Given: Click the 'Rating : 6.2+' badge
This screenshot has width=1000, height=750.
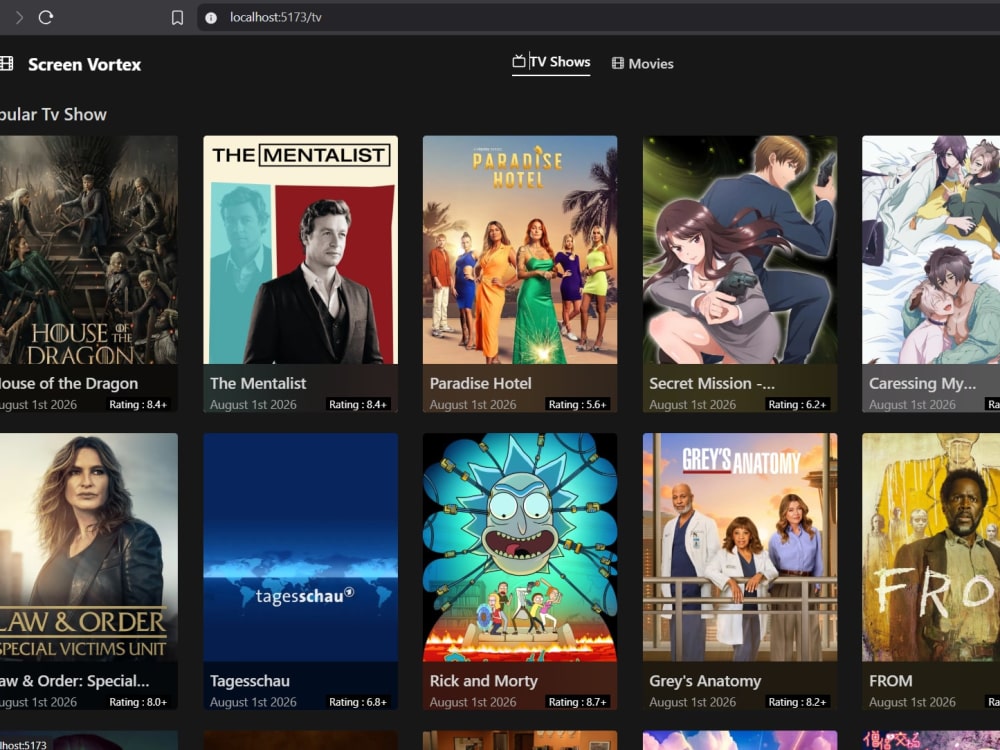Looking at the screenshot, I should (797, 404).
